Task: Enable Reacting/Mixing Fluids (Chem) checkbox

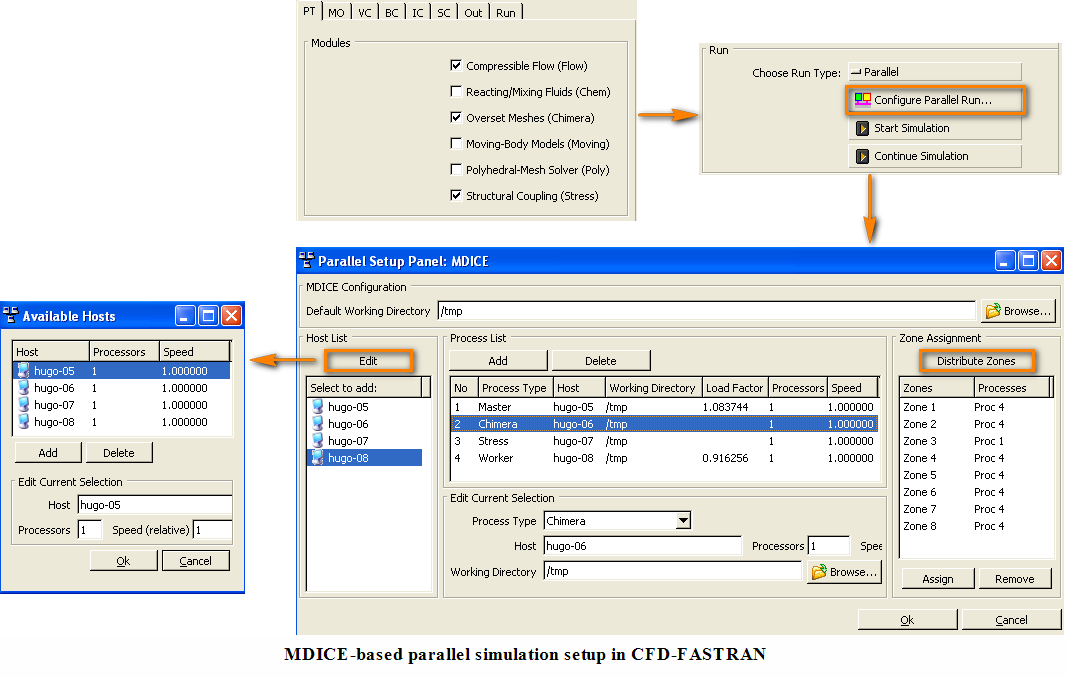Action: click(456, 91)
